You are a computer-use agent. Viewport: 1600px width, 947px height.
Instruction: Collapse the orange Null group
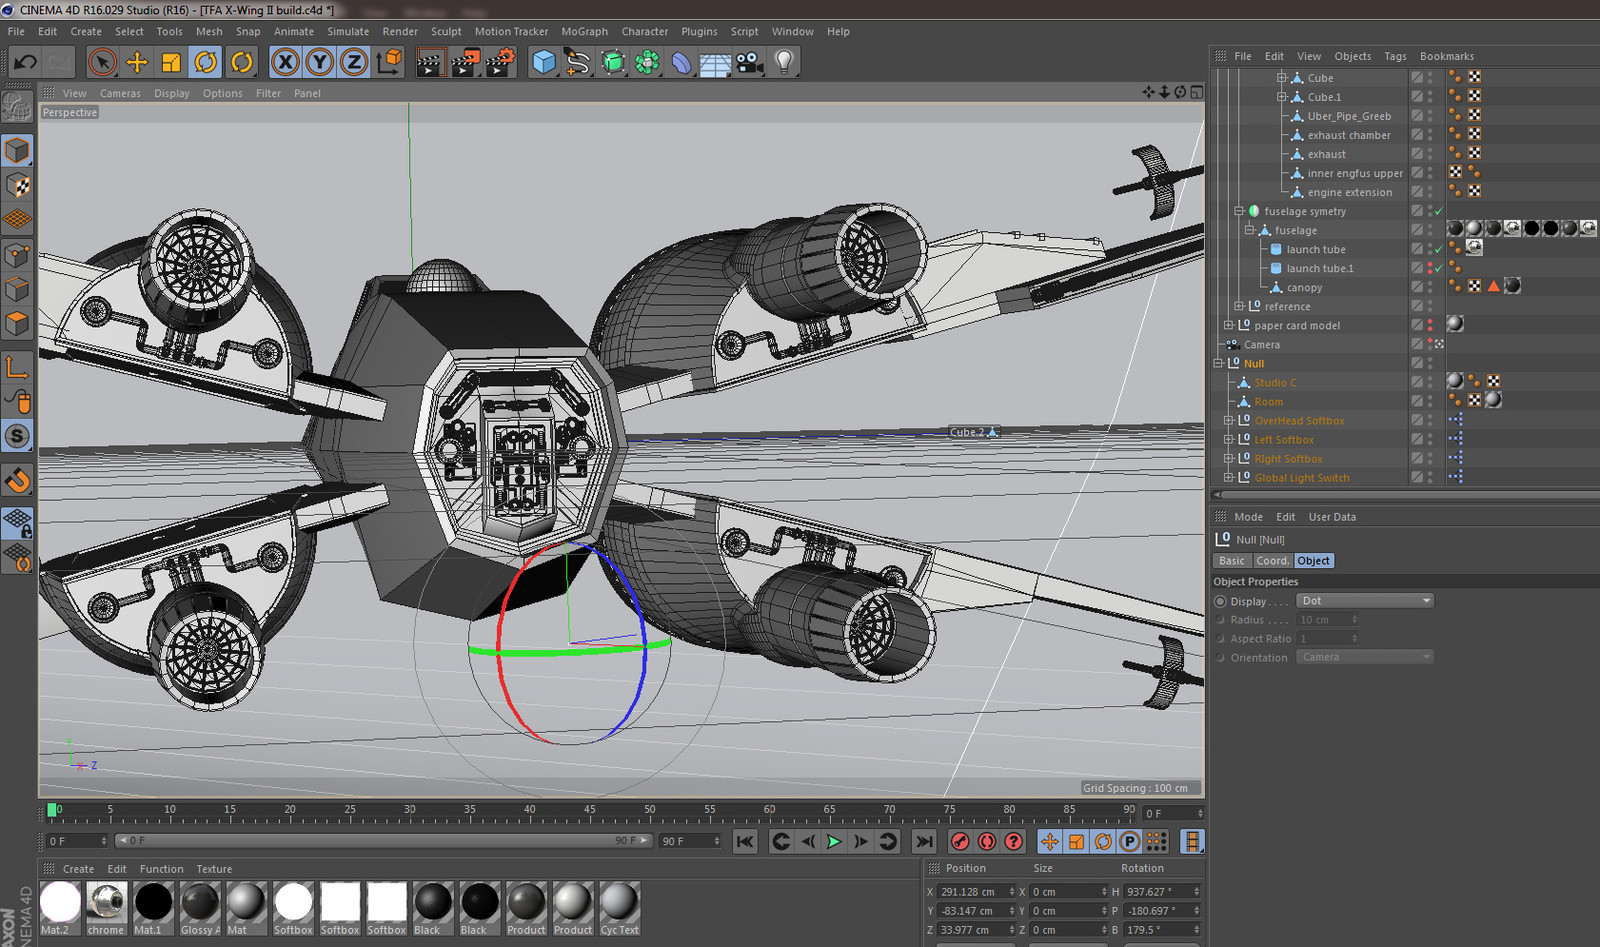[x=1218, y=363]
